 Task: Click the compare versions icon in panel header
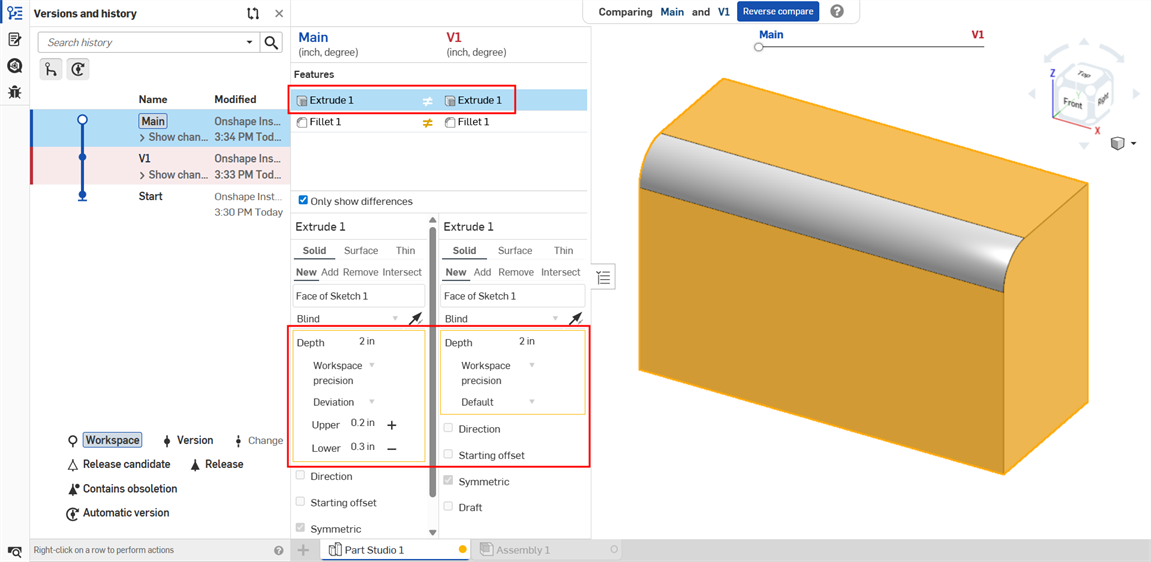point(253,14)
